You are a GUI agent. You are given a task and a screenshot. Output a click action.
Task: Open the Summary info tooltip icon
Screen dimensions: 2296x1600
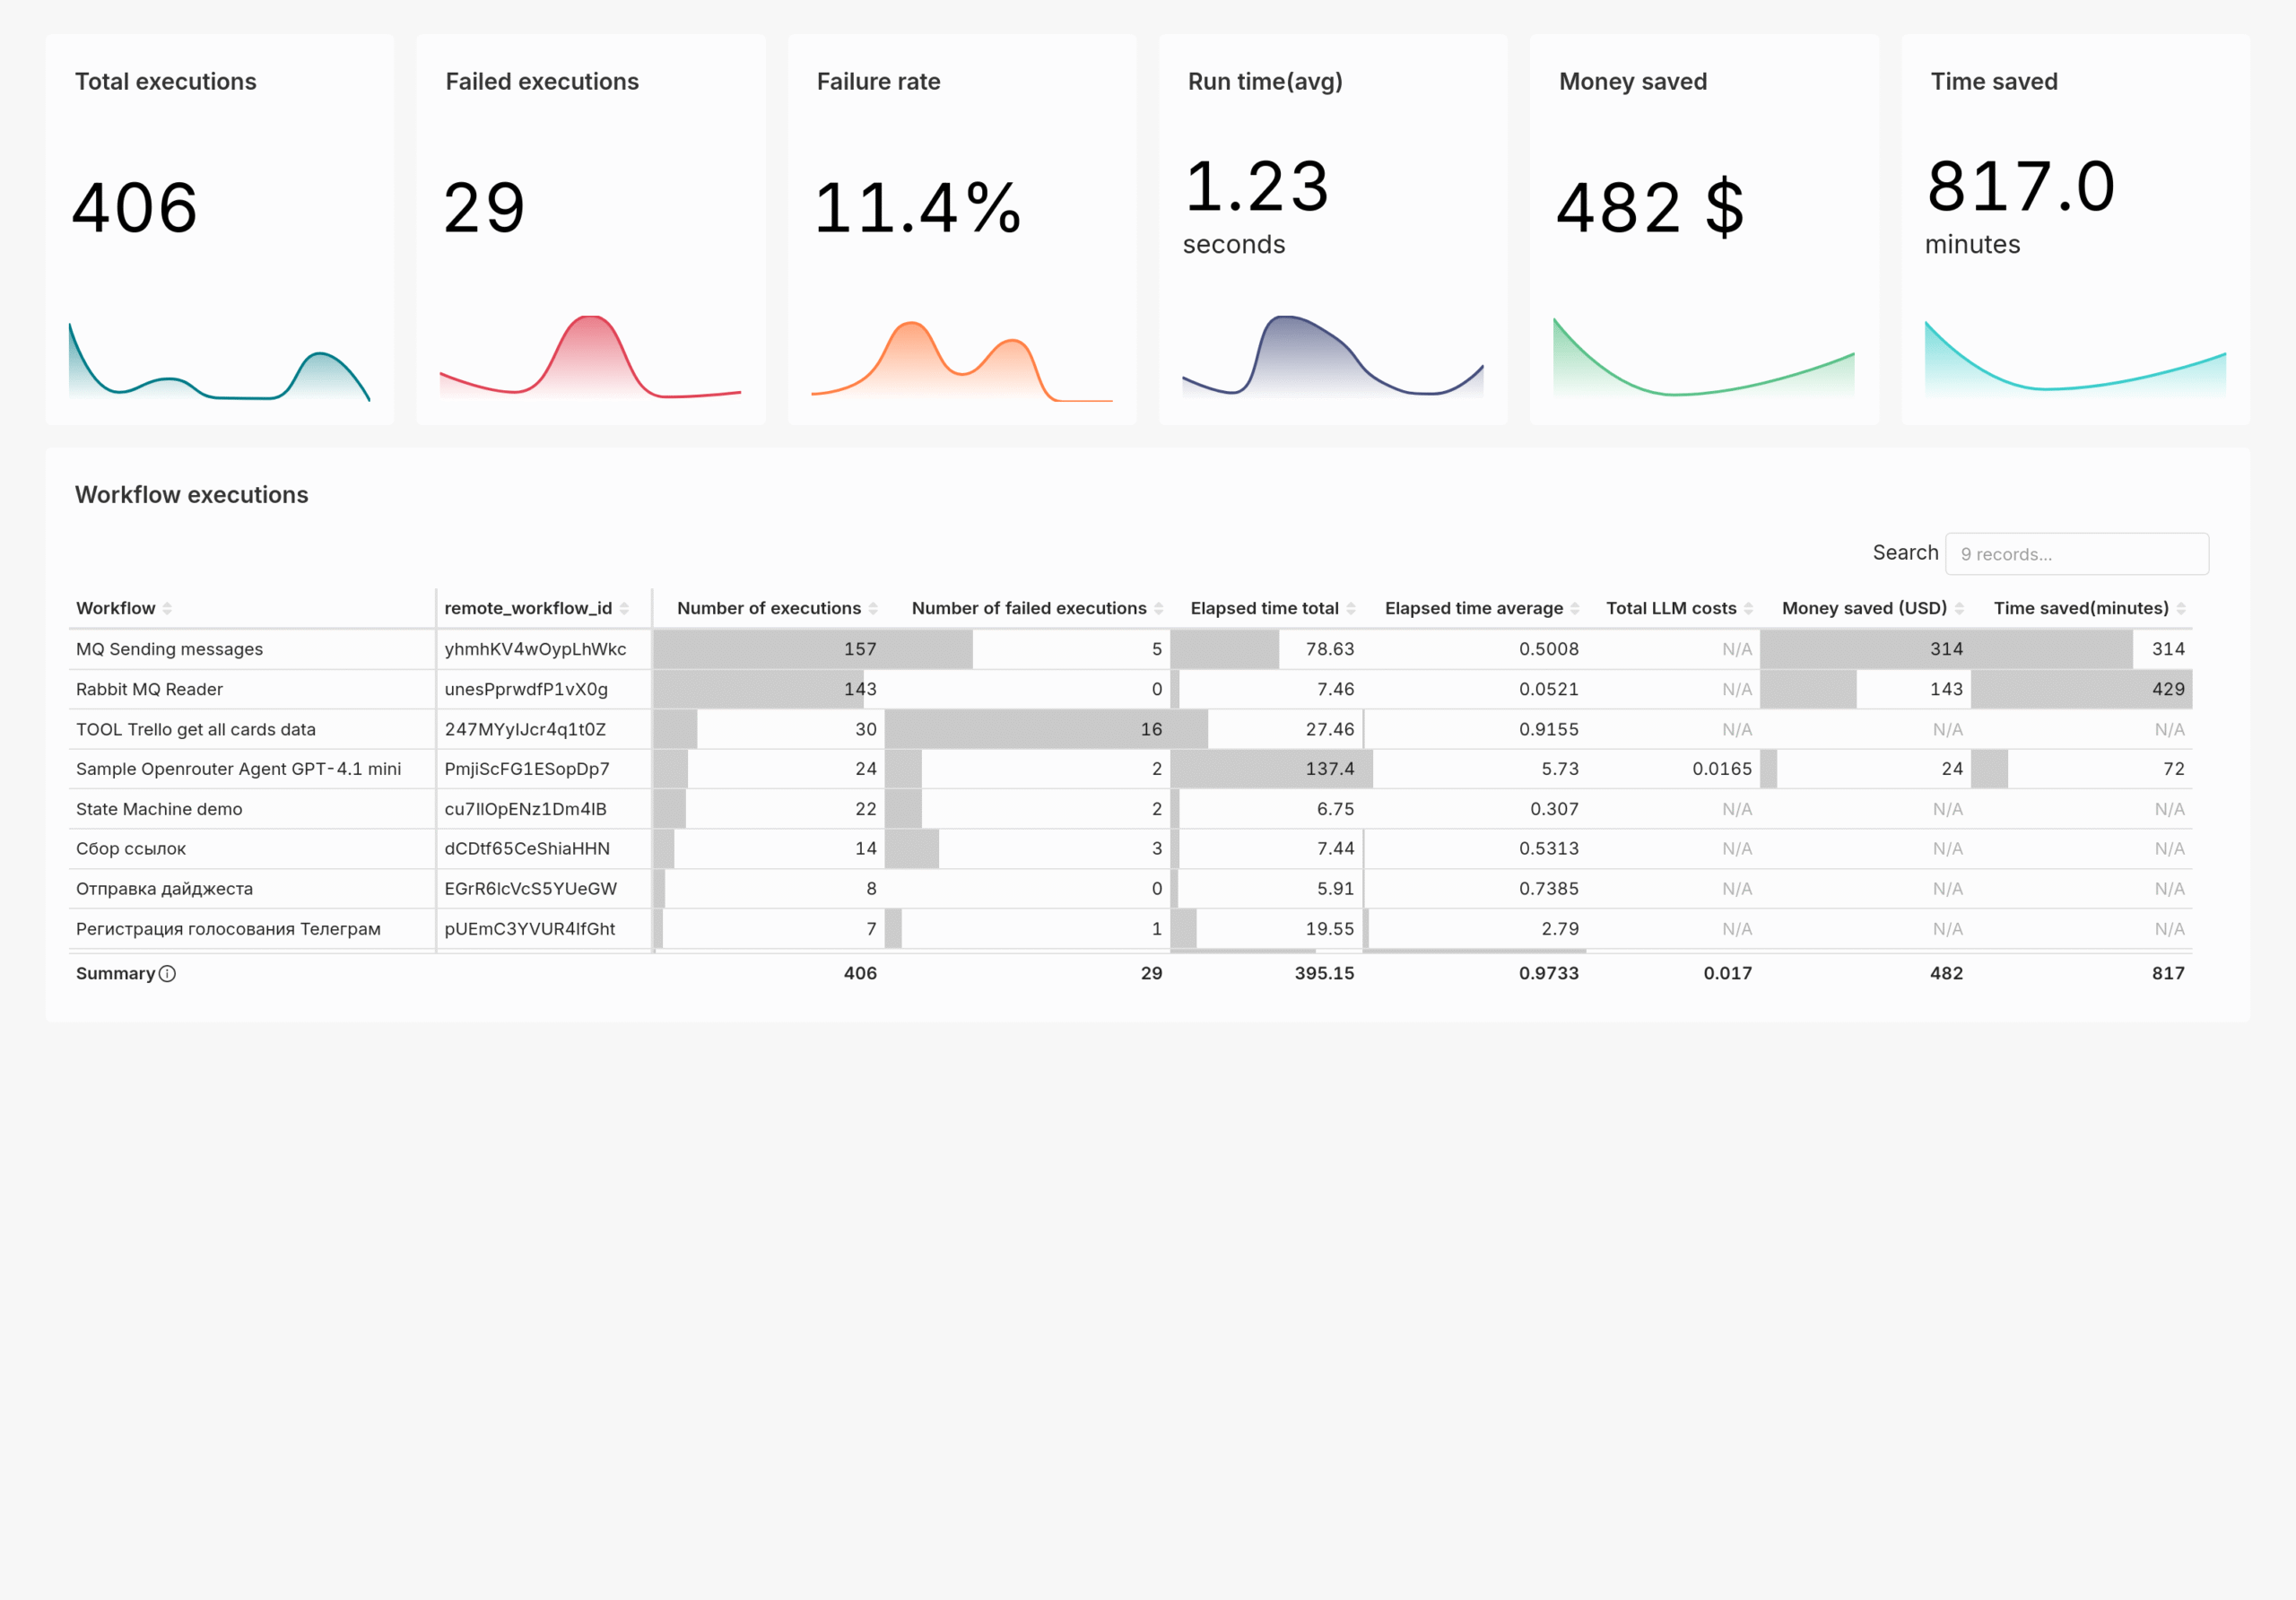click(168, 973)
